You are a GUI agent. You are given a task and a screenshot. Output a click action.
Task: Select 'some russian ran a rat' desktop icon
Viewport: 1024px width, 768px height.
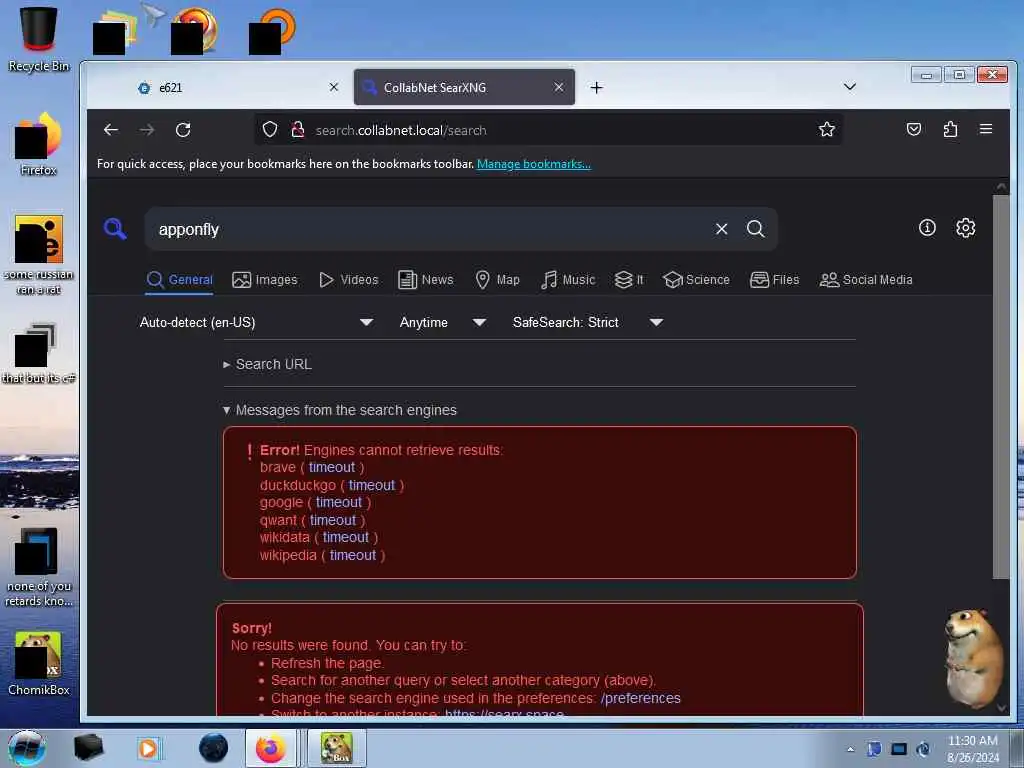(x=39, y=255)
